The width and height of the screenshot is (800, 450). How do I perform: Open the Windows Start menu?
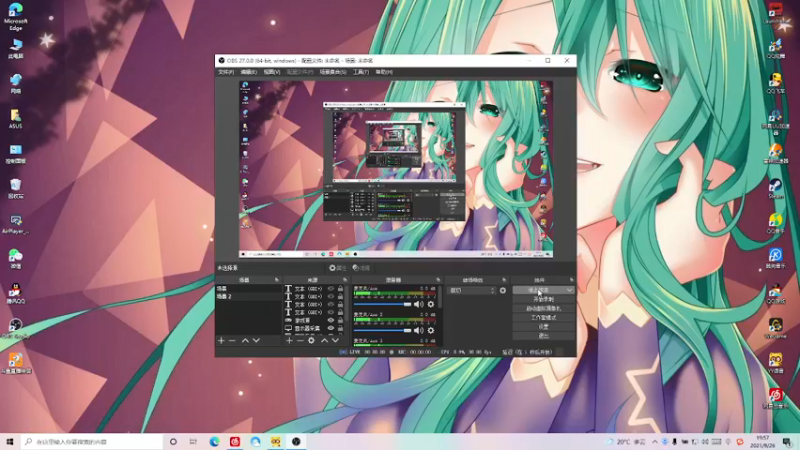10,441
